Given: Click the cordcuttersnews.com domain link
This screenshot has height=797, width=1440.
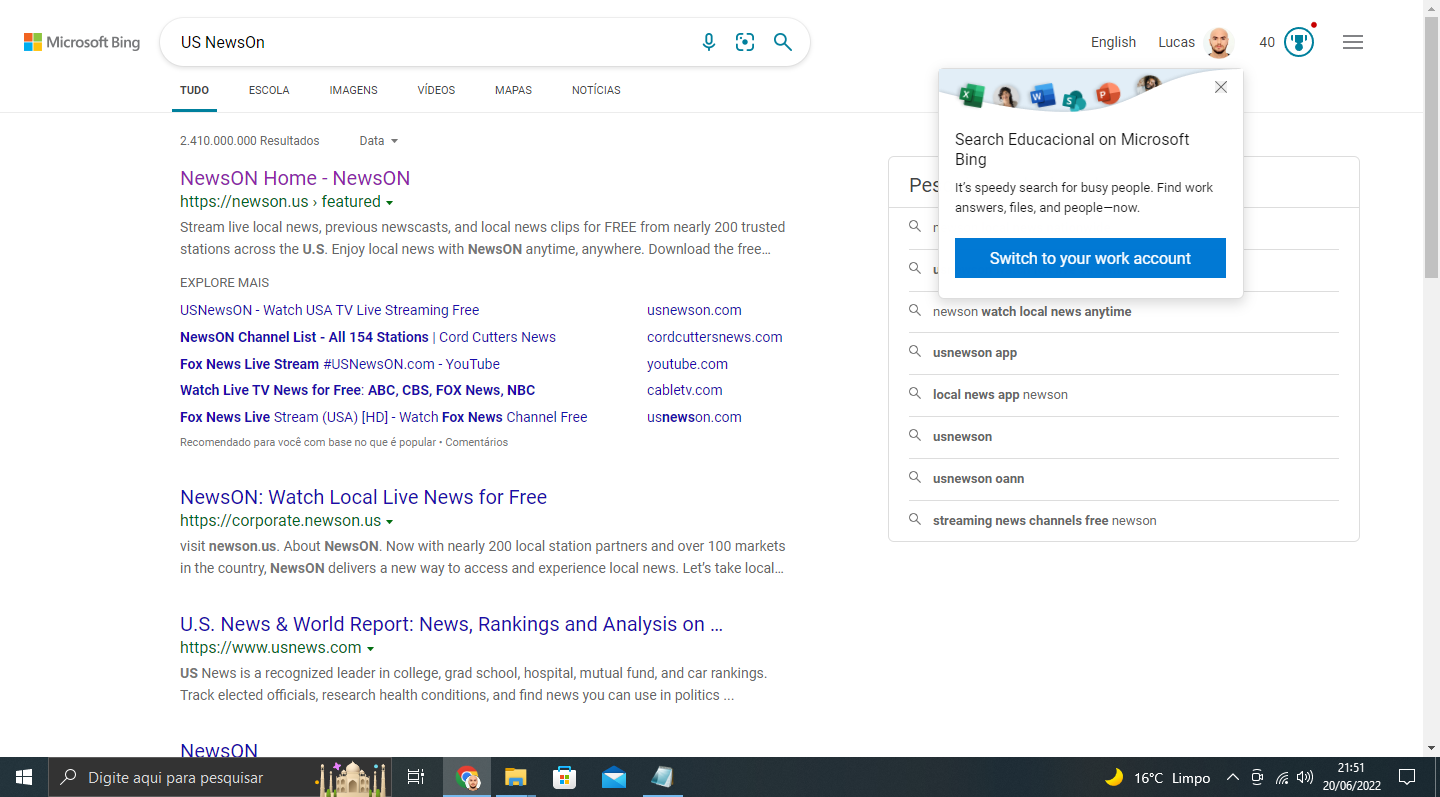Looking at the screenshot, I should [715, 337].
